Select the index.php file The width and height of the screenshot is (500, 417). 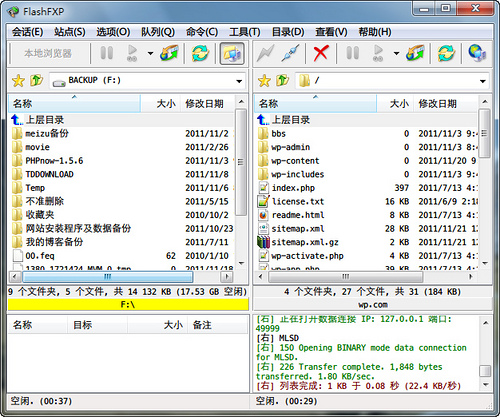pos(367,188)
